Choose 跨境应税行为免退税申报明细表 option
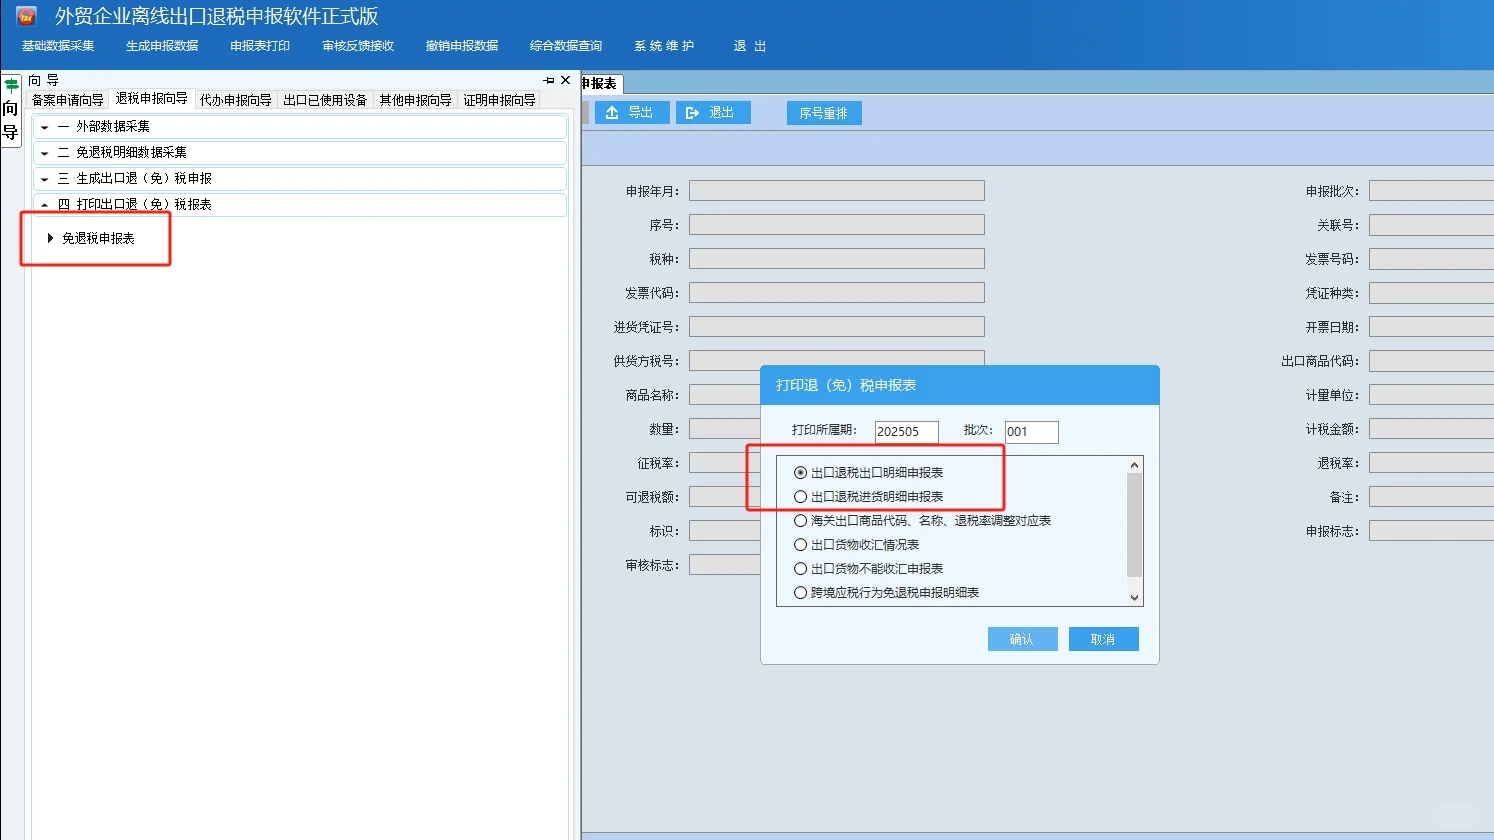1494x840 pixels. (800, 592)
